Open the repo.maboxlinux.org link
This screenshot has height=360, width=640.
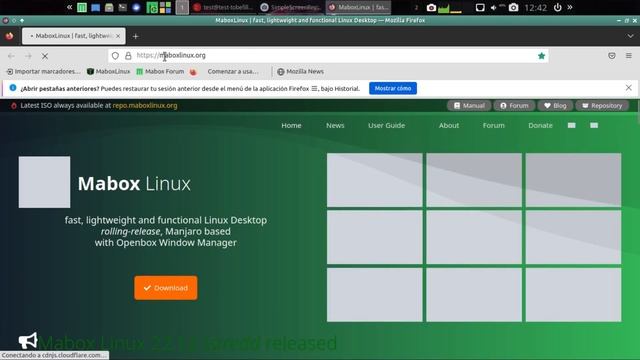point(145,105)
